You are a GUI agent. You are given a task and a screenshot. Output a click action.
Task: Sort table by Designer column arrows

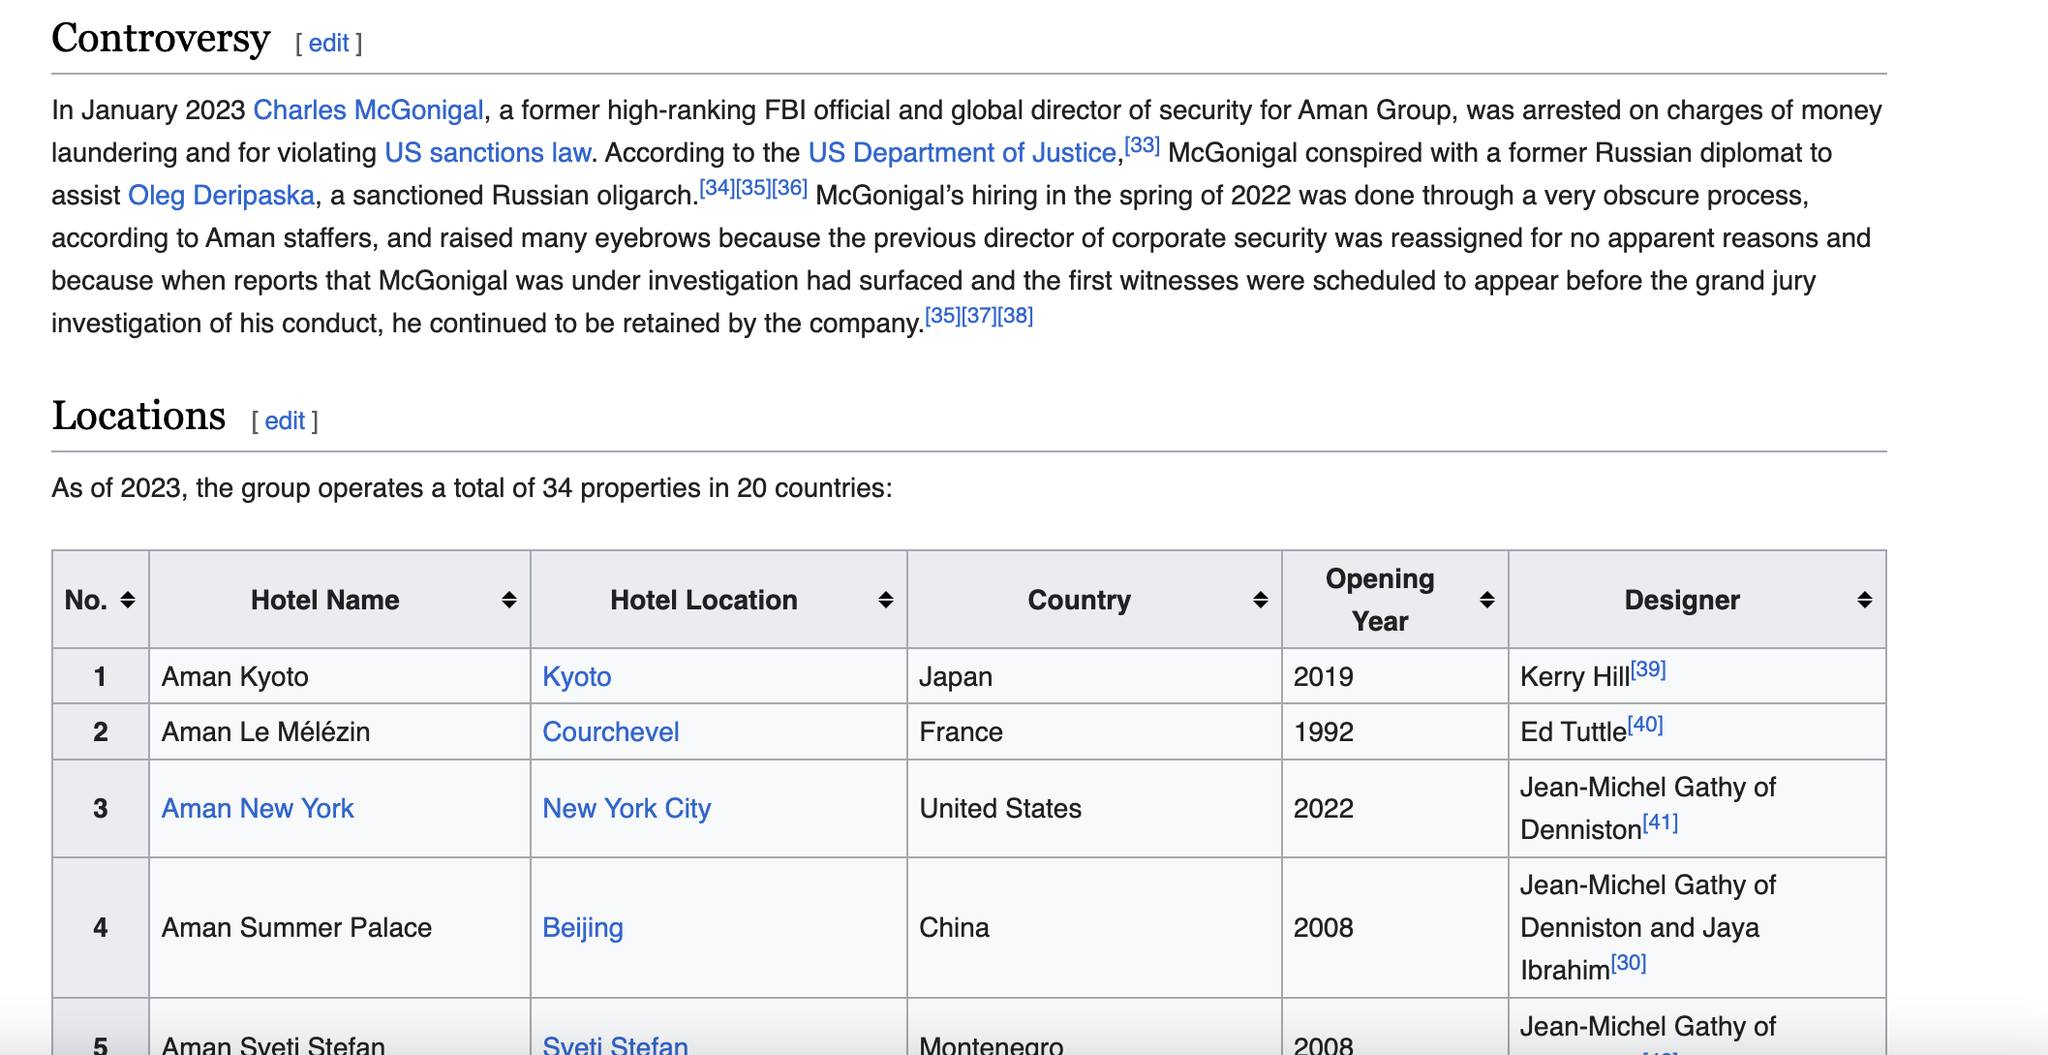pos(1864,600)
